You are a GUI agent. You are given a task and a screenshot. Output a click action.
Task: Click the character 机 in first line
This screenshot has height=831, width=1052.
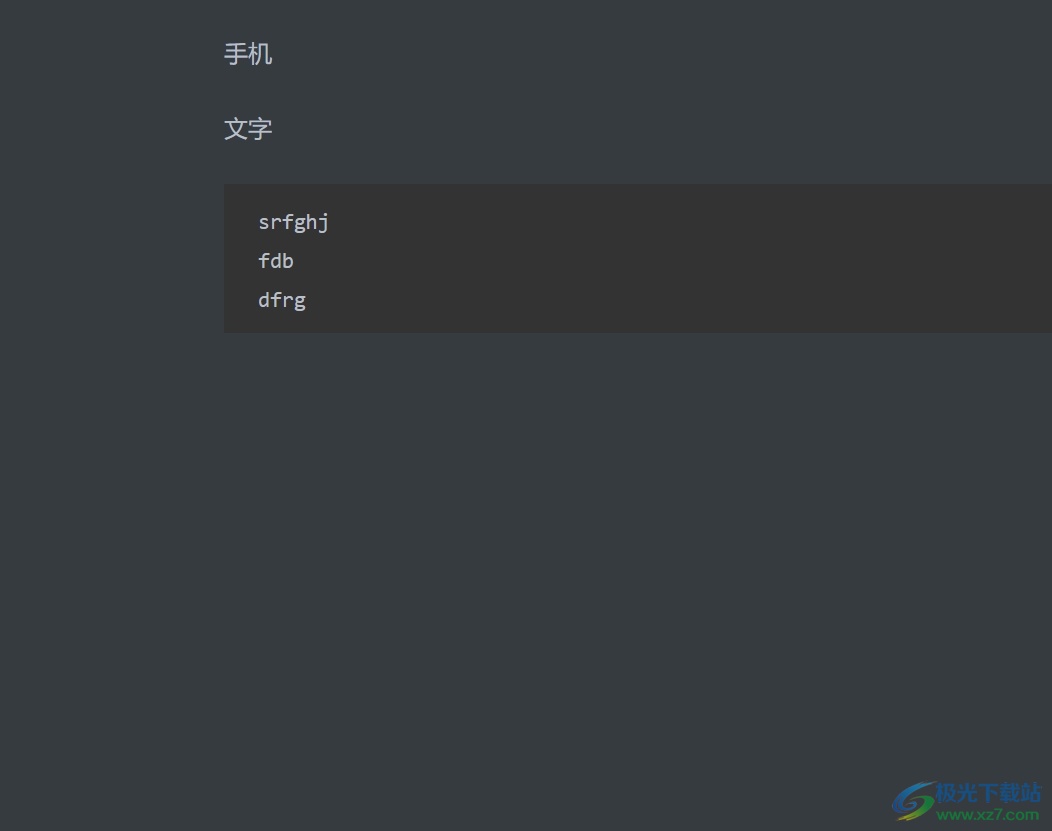(x=260, y=54)
